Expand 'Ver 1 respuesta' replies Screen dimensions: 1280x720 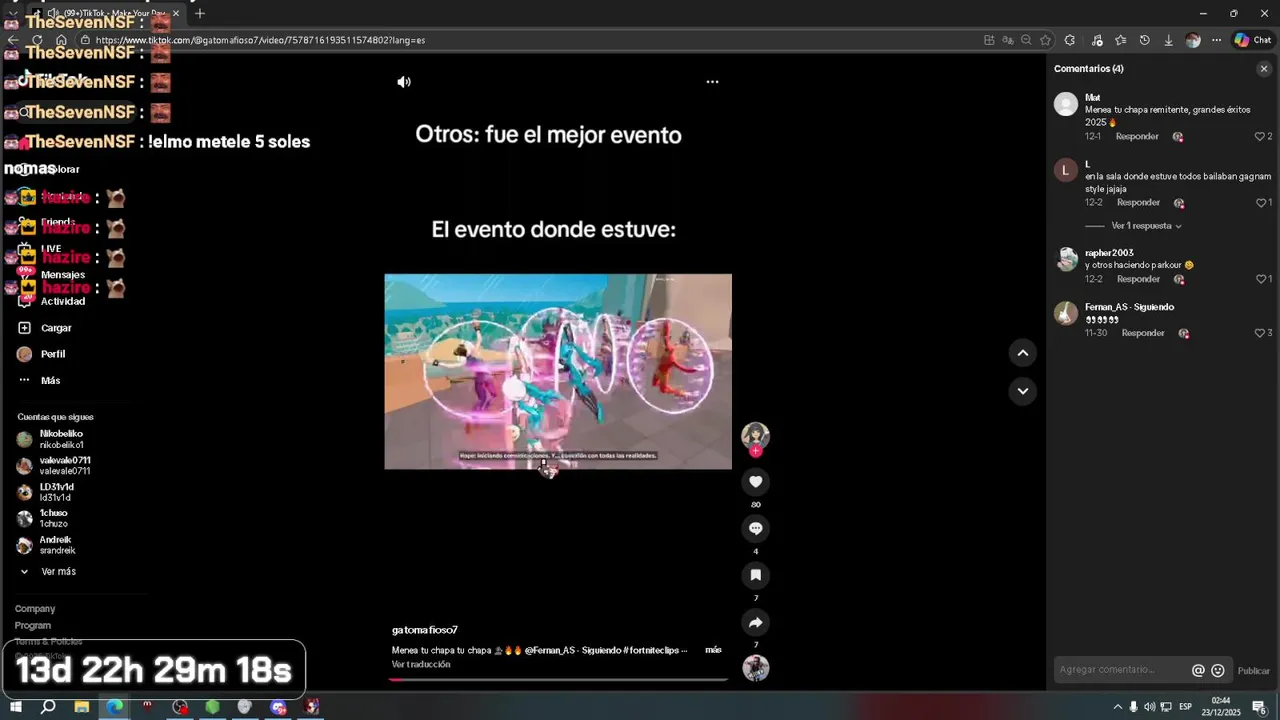click(x=1146, y=226)
